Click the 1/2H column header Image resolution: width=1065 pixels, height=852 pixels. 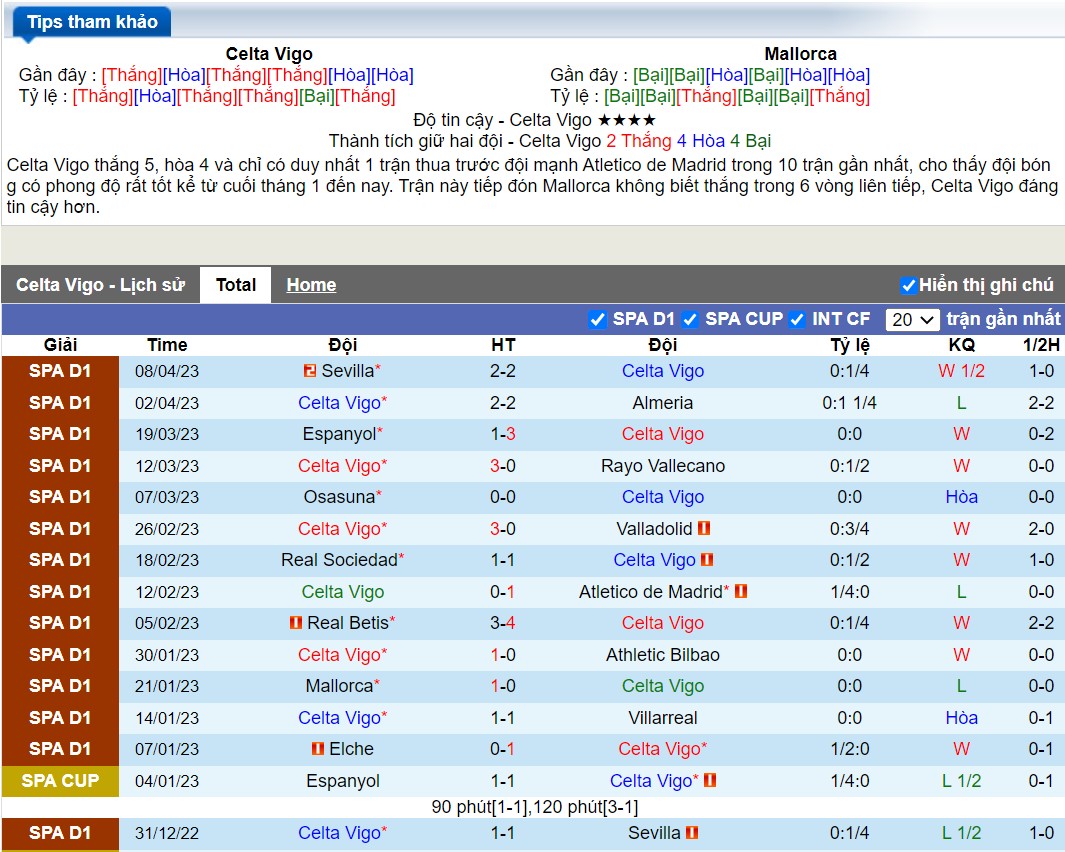click(1041, 345)
